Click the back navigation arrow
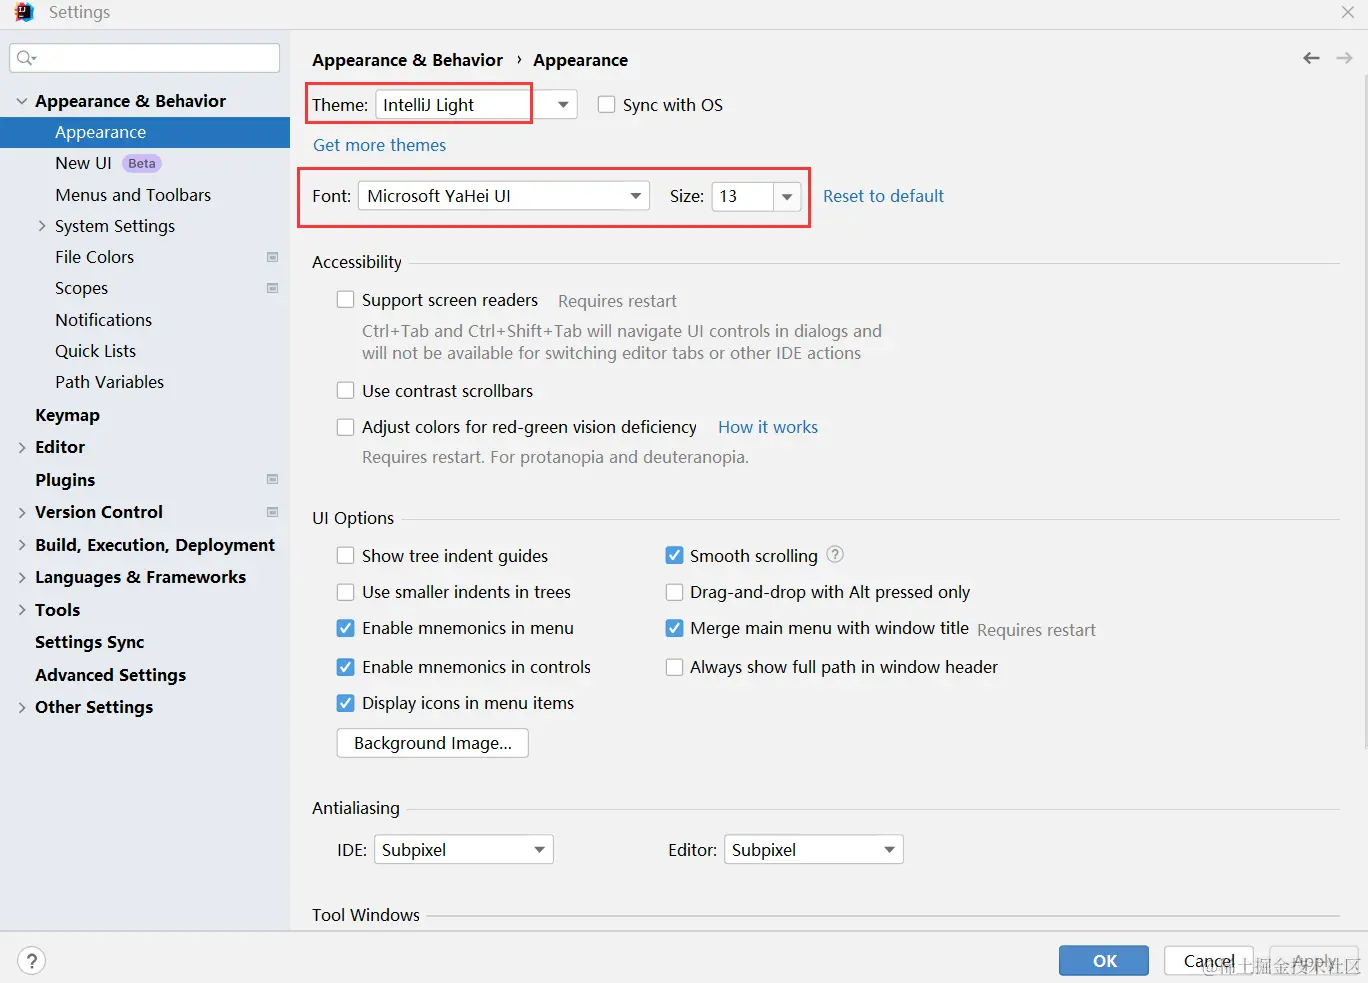This screenshot has width=1368, height=983. [x=1311, y=59]
